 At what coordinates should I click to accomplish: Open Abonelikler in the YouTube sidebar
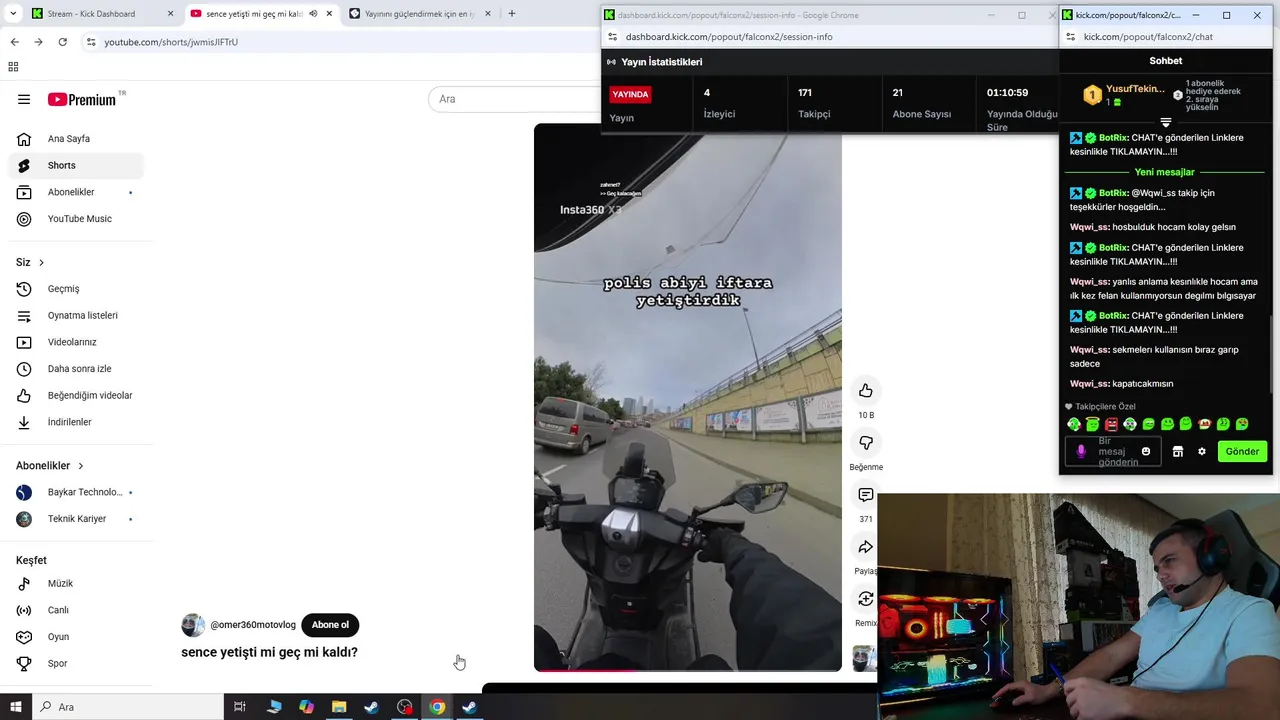(77, 192)
